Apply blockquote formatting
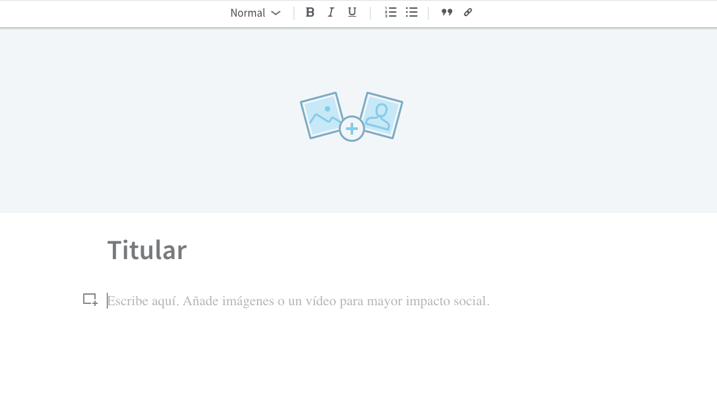717x397 pixels. [x=447, y=12]
